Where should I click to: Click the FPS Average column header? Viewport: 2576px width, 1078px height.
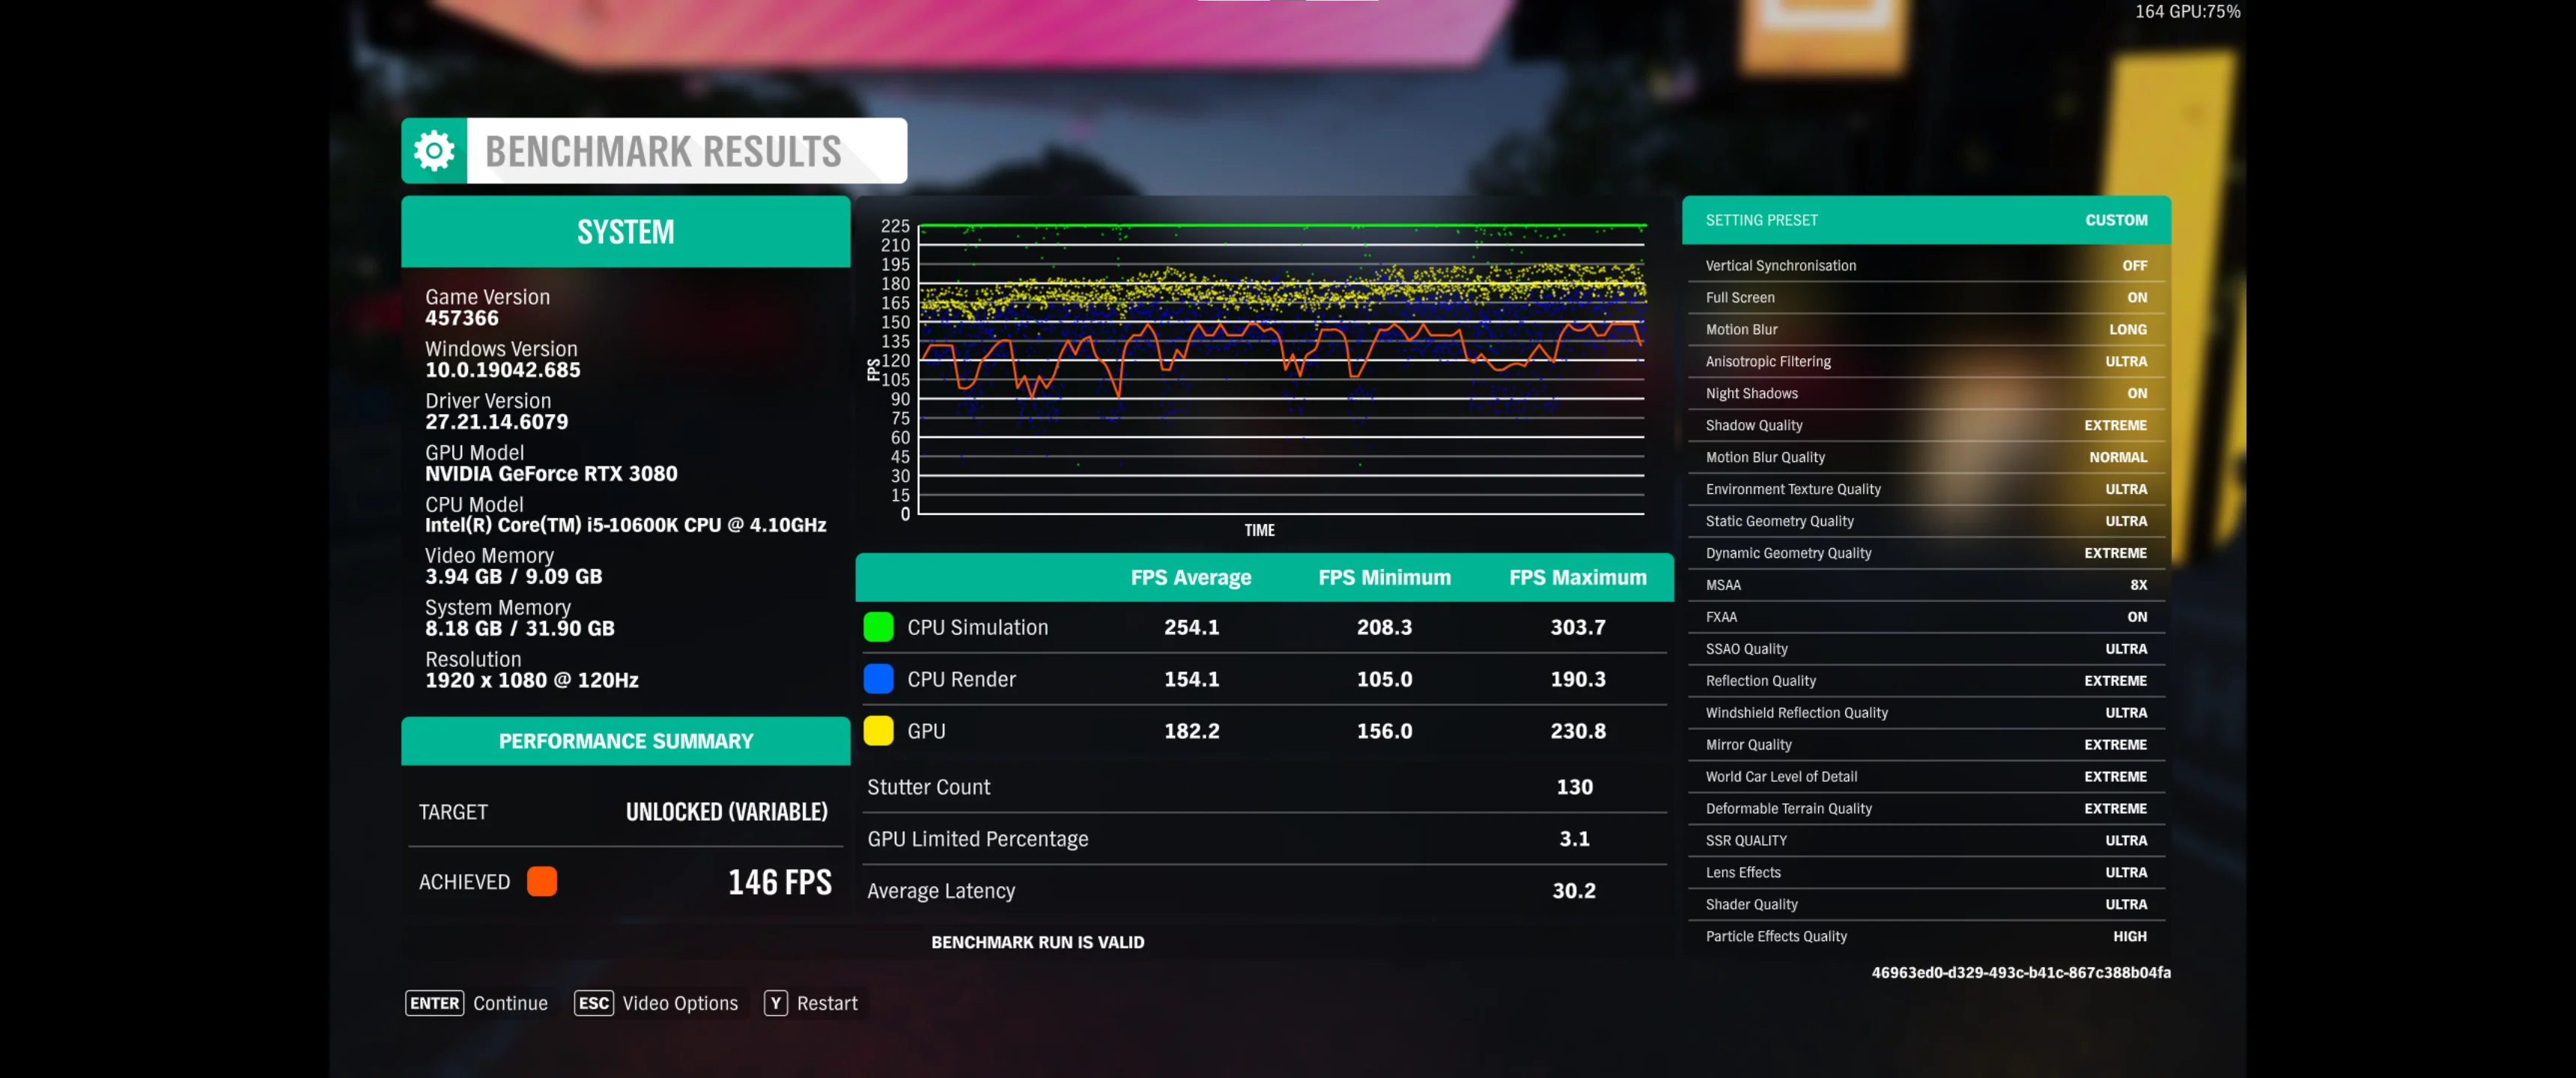click(x=1191, y=577)
